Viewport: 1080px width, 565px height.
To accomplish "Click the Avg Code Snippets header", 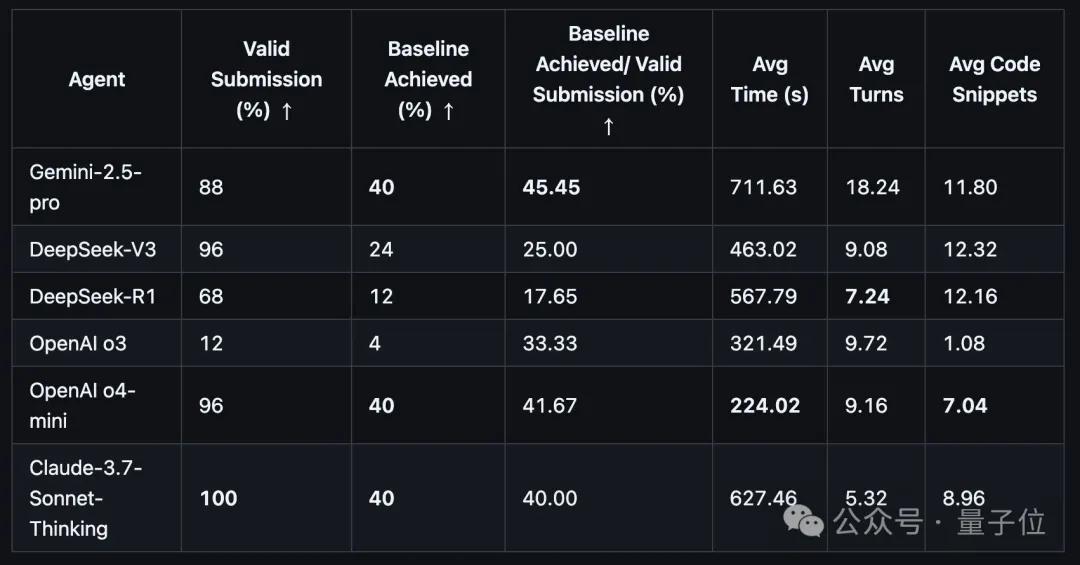I will (x=994, y=80).
